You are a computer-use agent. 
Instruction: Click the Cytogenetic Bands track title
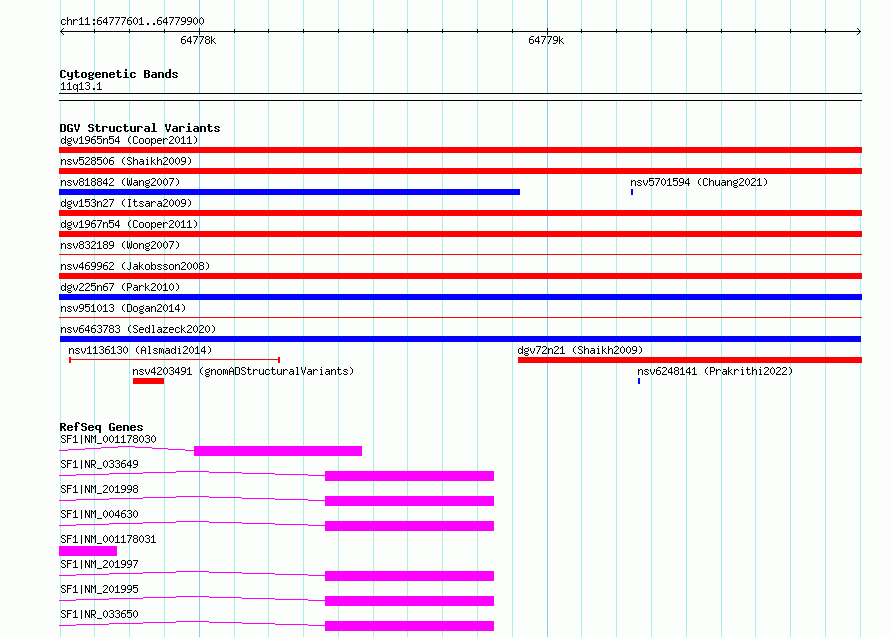pos(119,74)
